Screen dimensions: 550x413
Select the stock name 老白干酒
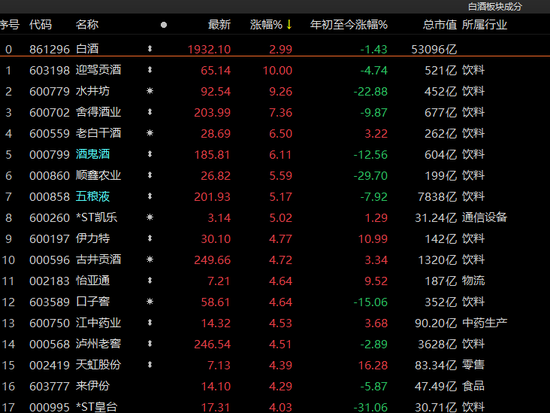(x=99, y=133)
